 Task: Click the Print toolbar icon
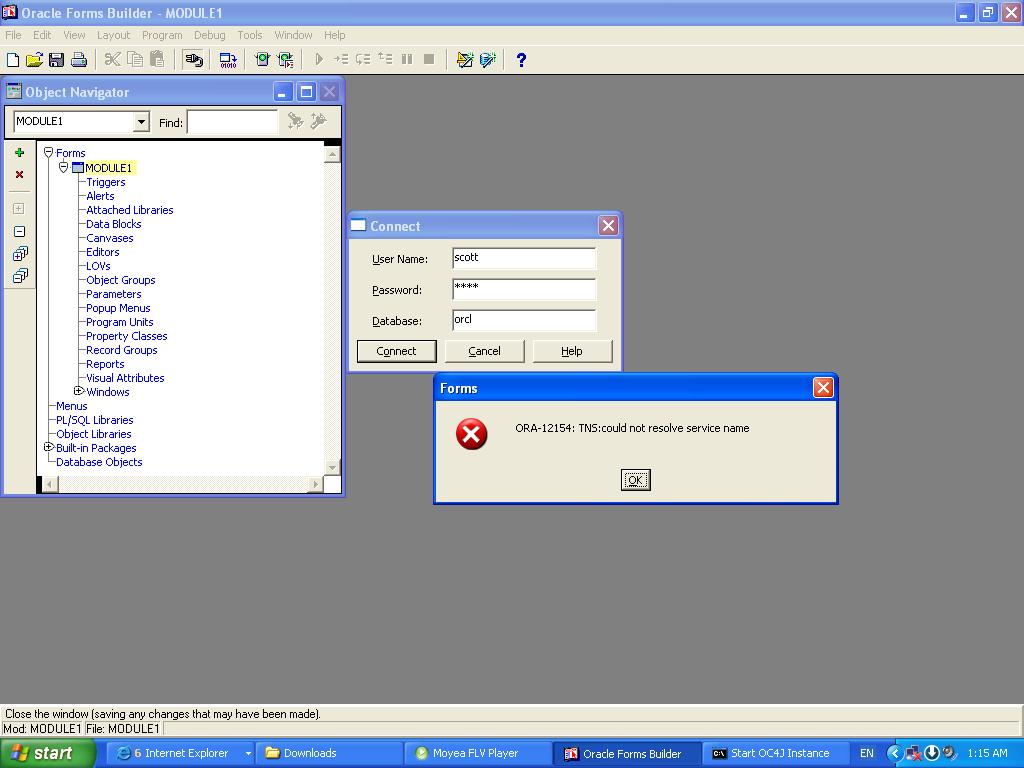pos(79,60)
